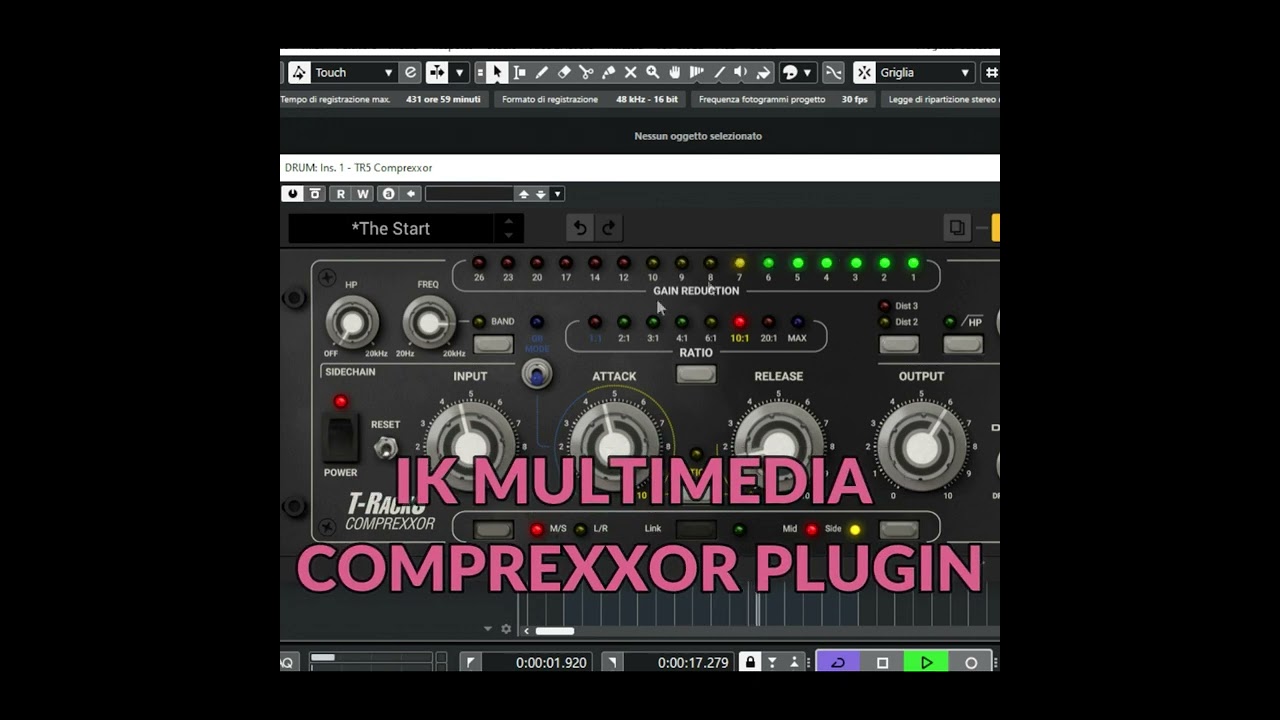Viewport: 1280px width, 720px height.
Task: Flip the GR MODE toggle switch
Action: pos(537,374)
